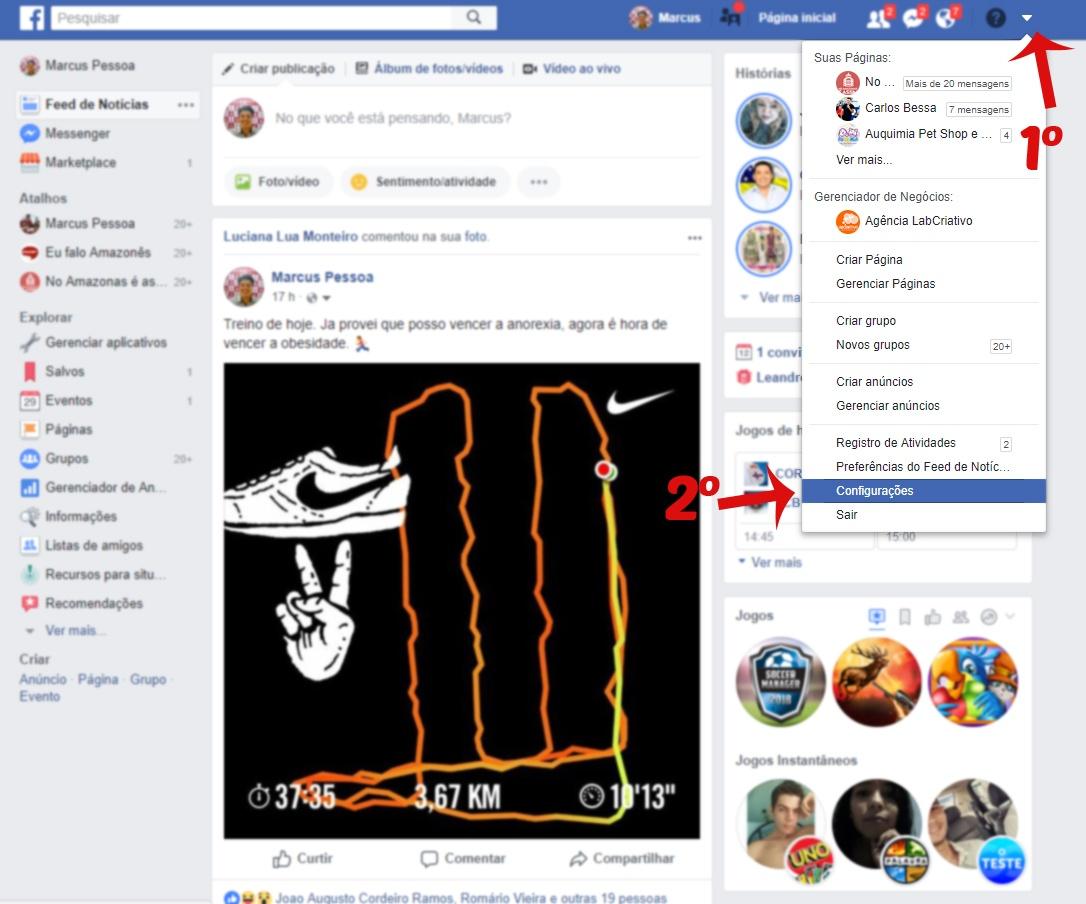Select Criar publicação tab
The width and height of the screenshot is (1086, 904).
pyautogui.click(x=278, y=69)
